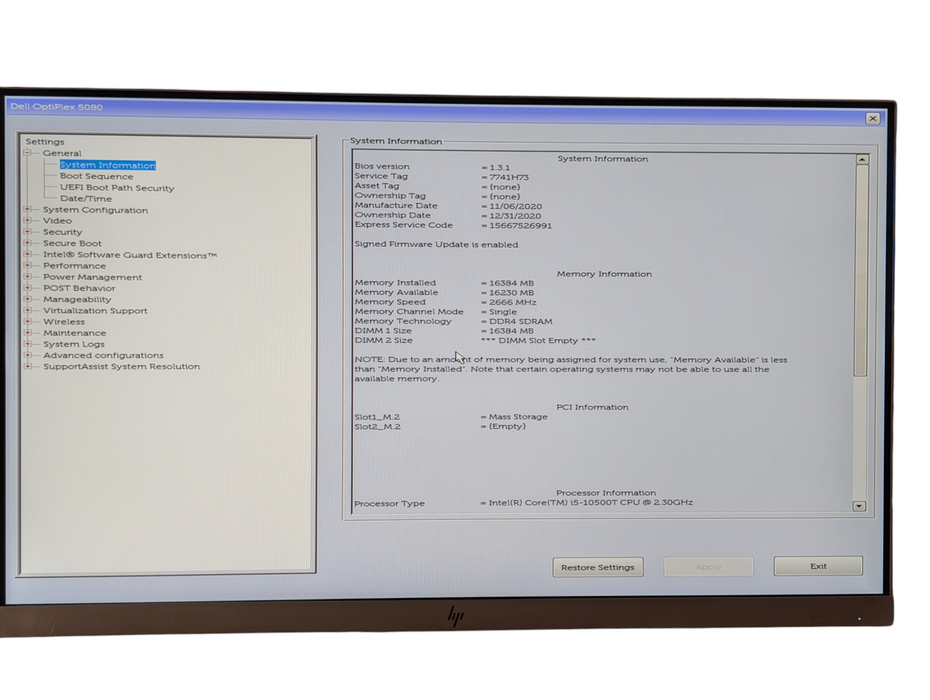Image resolution: width=930 pixels, height=700 pixels.
Task: Click Express Service Code value 15667526991
Action: tap(520, 225)
